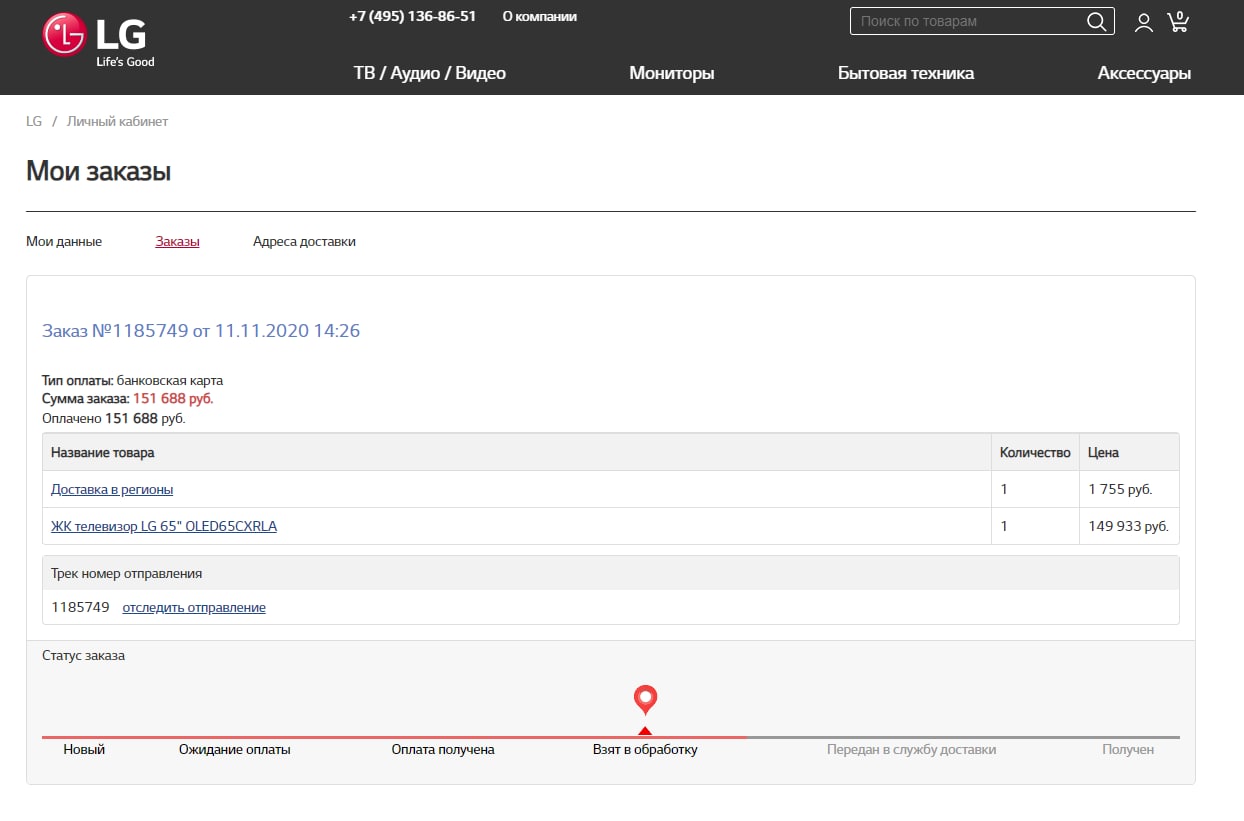Open the LG 65" OLED65CXRLA product link
The width and height of the screenshot is (1244, 821).
click(x=164, y=526)
